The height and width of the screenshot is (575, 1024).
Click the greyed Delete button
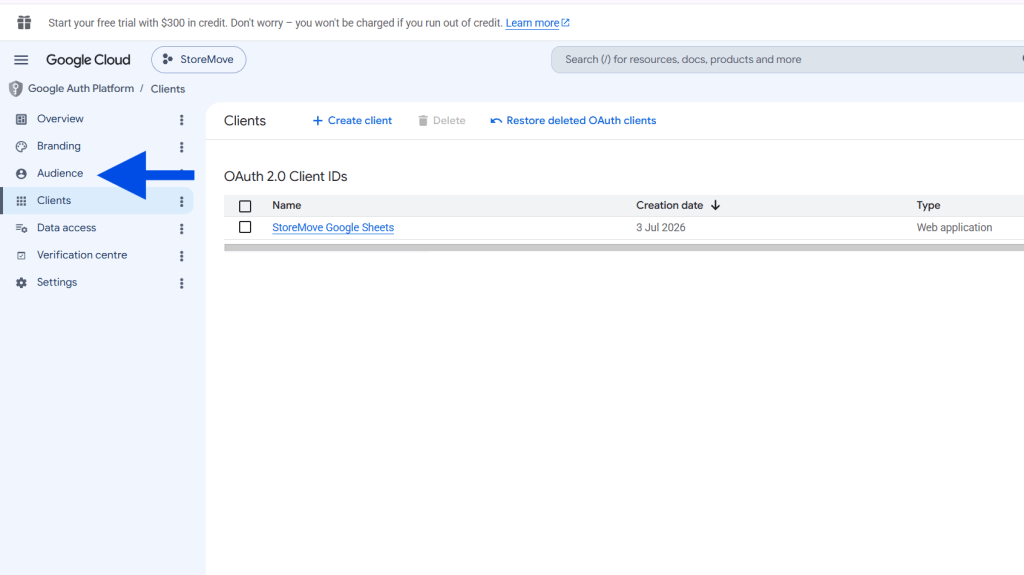tap(441, 121)
